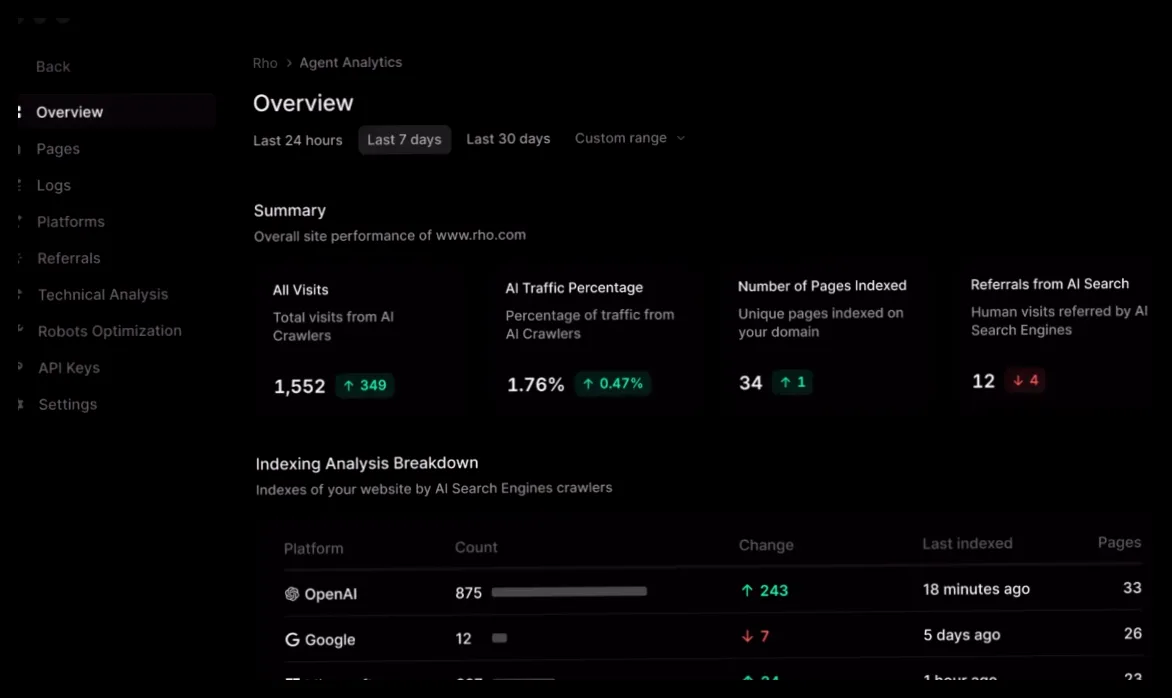Click the green 349 increase badge

coord(365,386)
